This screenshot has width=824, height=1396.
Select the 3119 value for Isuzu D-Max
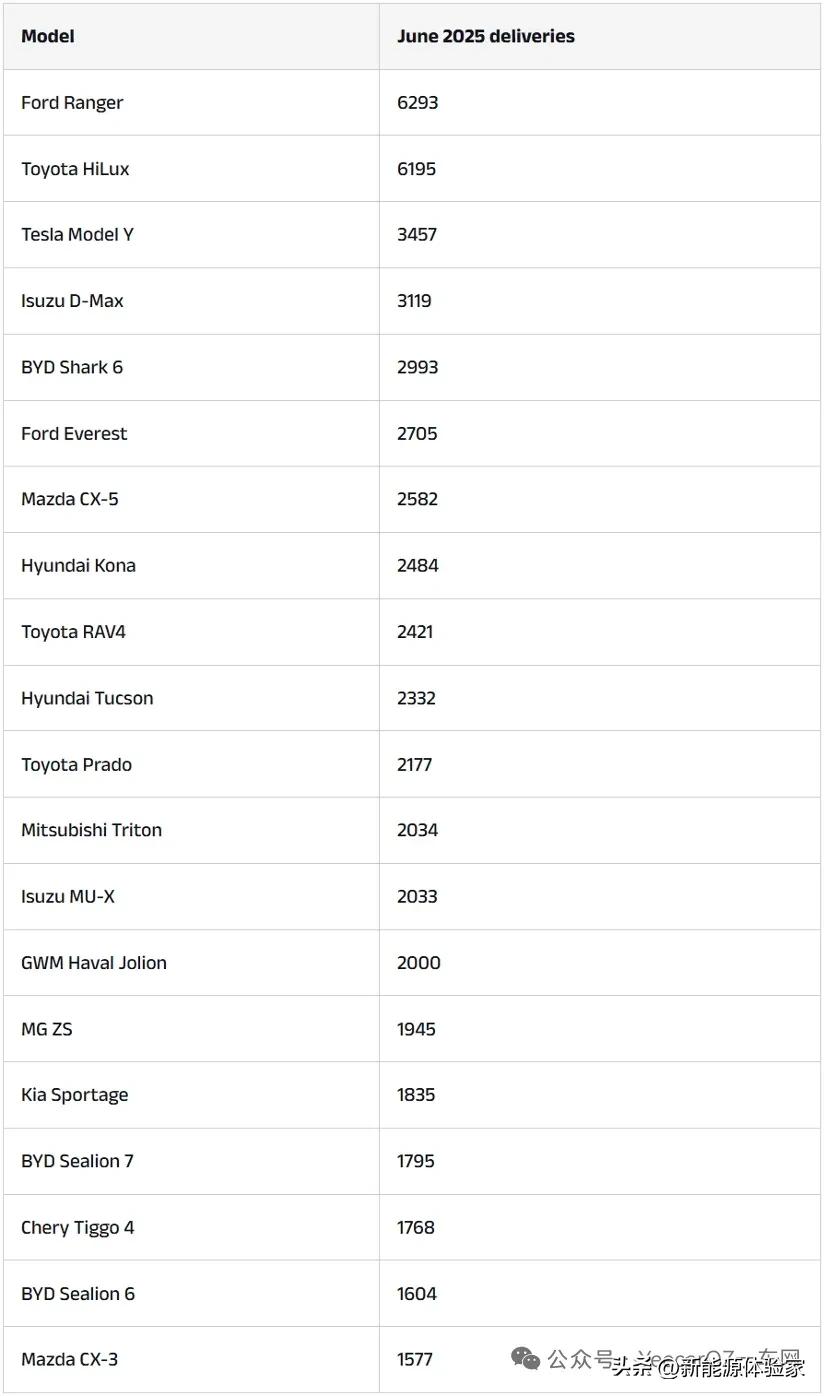point(414,301)
